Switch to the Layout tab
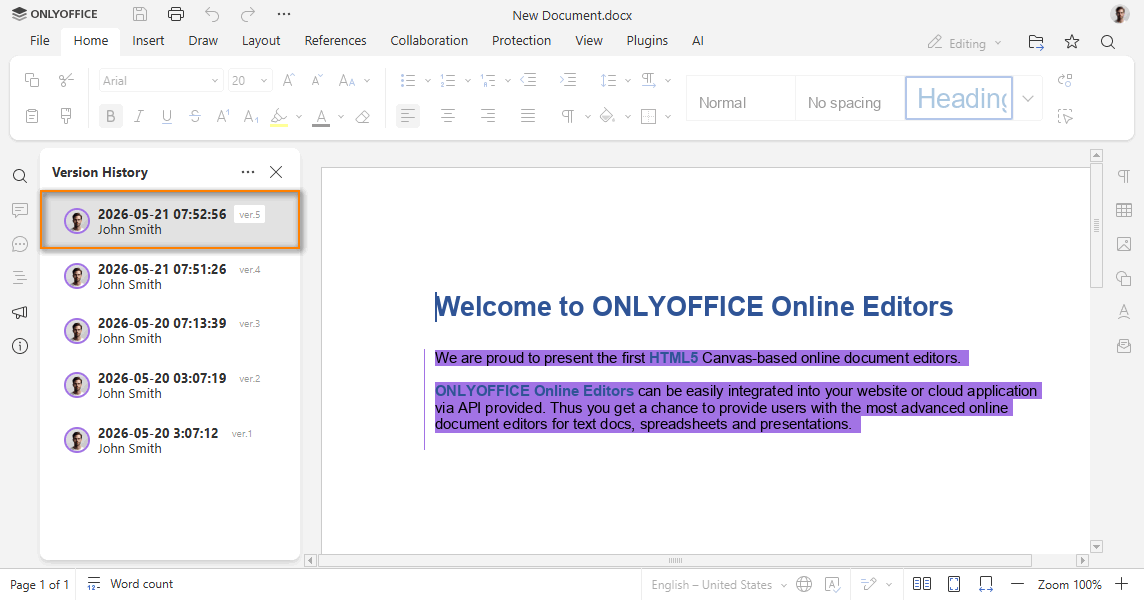Viewport: 1144px width, 600px height. 260,41
